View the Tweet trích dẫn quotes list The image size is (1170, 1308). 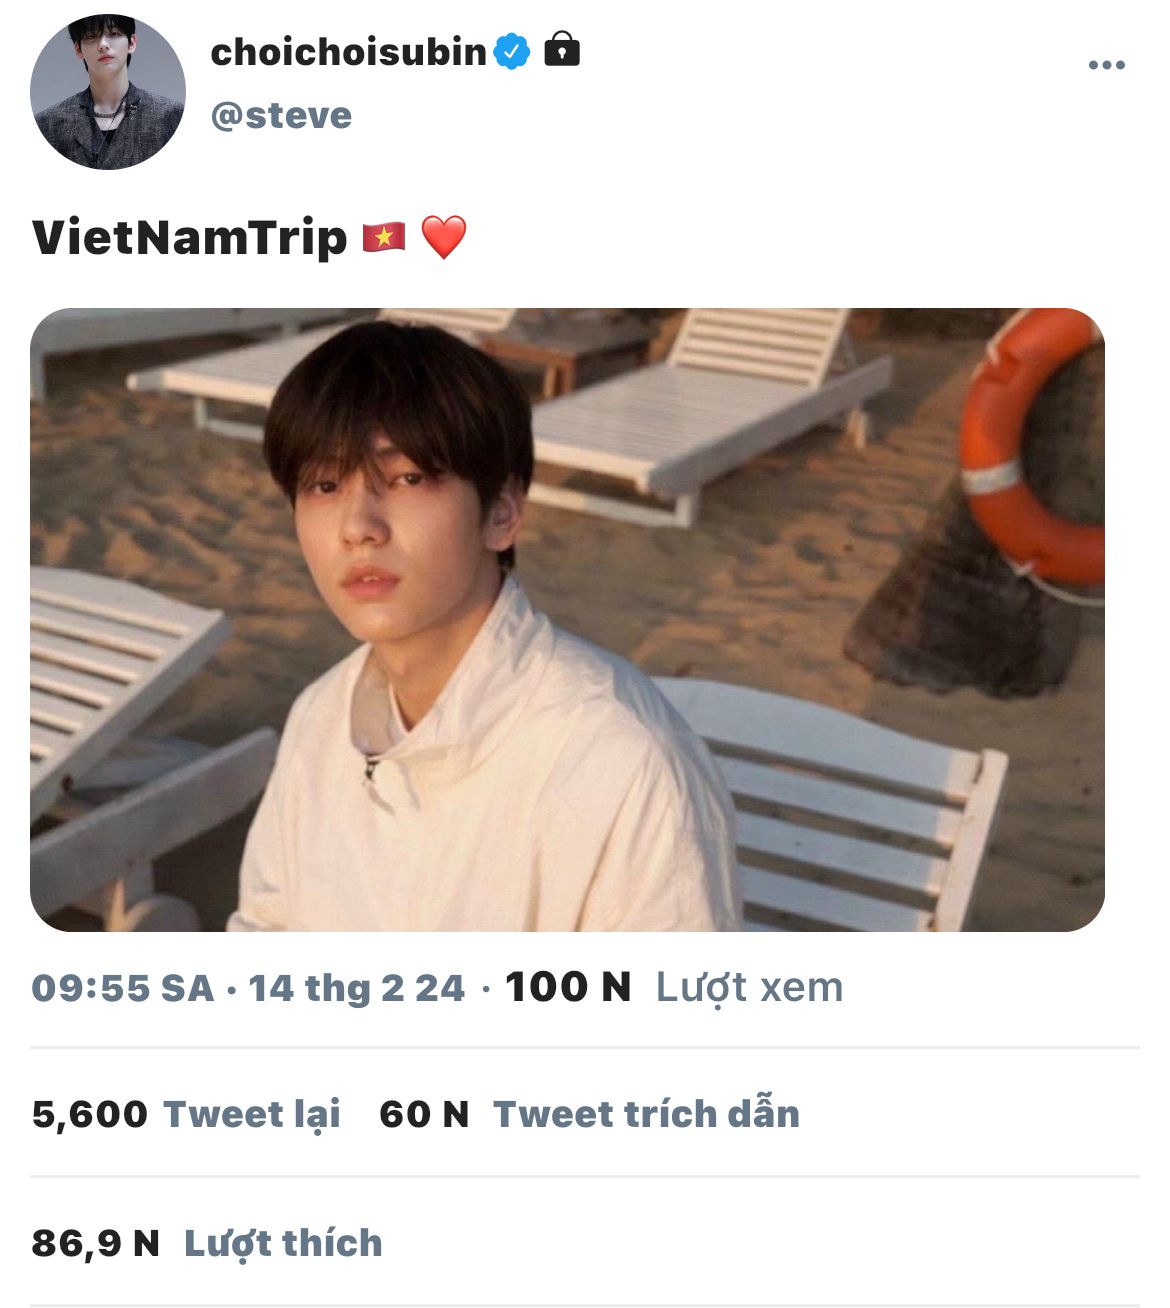click(646, 1114)
